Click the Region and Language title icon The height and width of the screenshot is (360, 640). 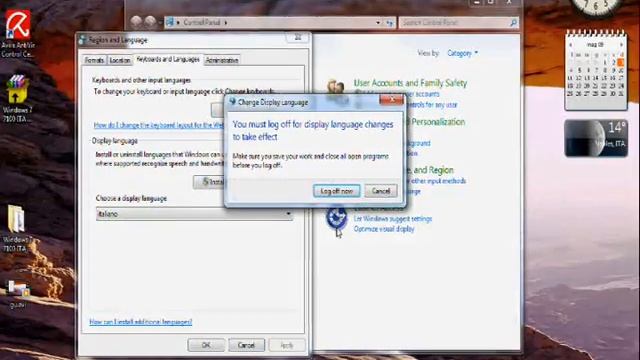[83, 40]
